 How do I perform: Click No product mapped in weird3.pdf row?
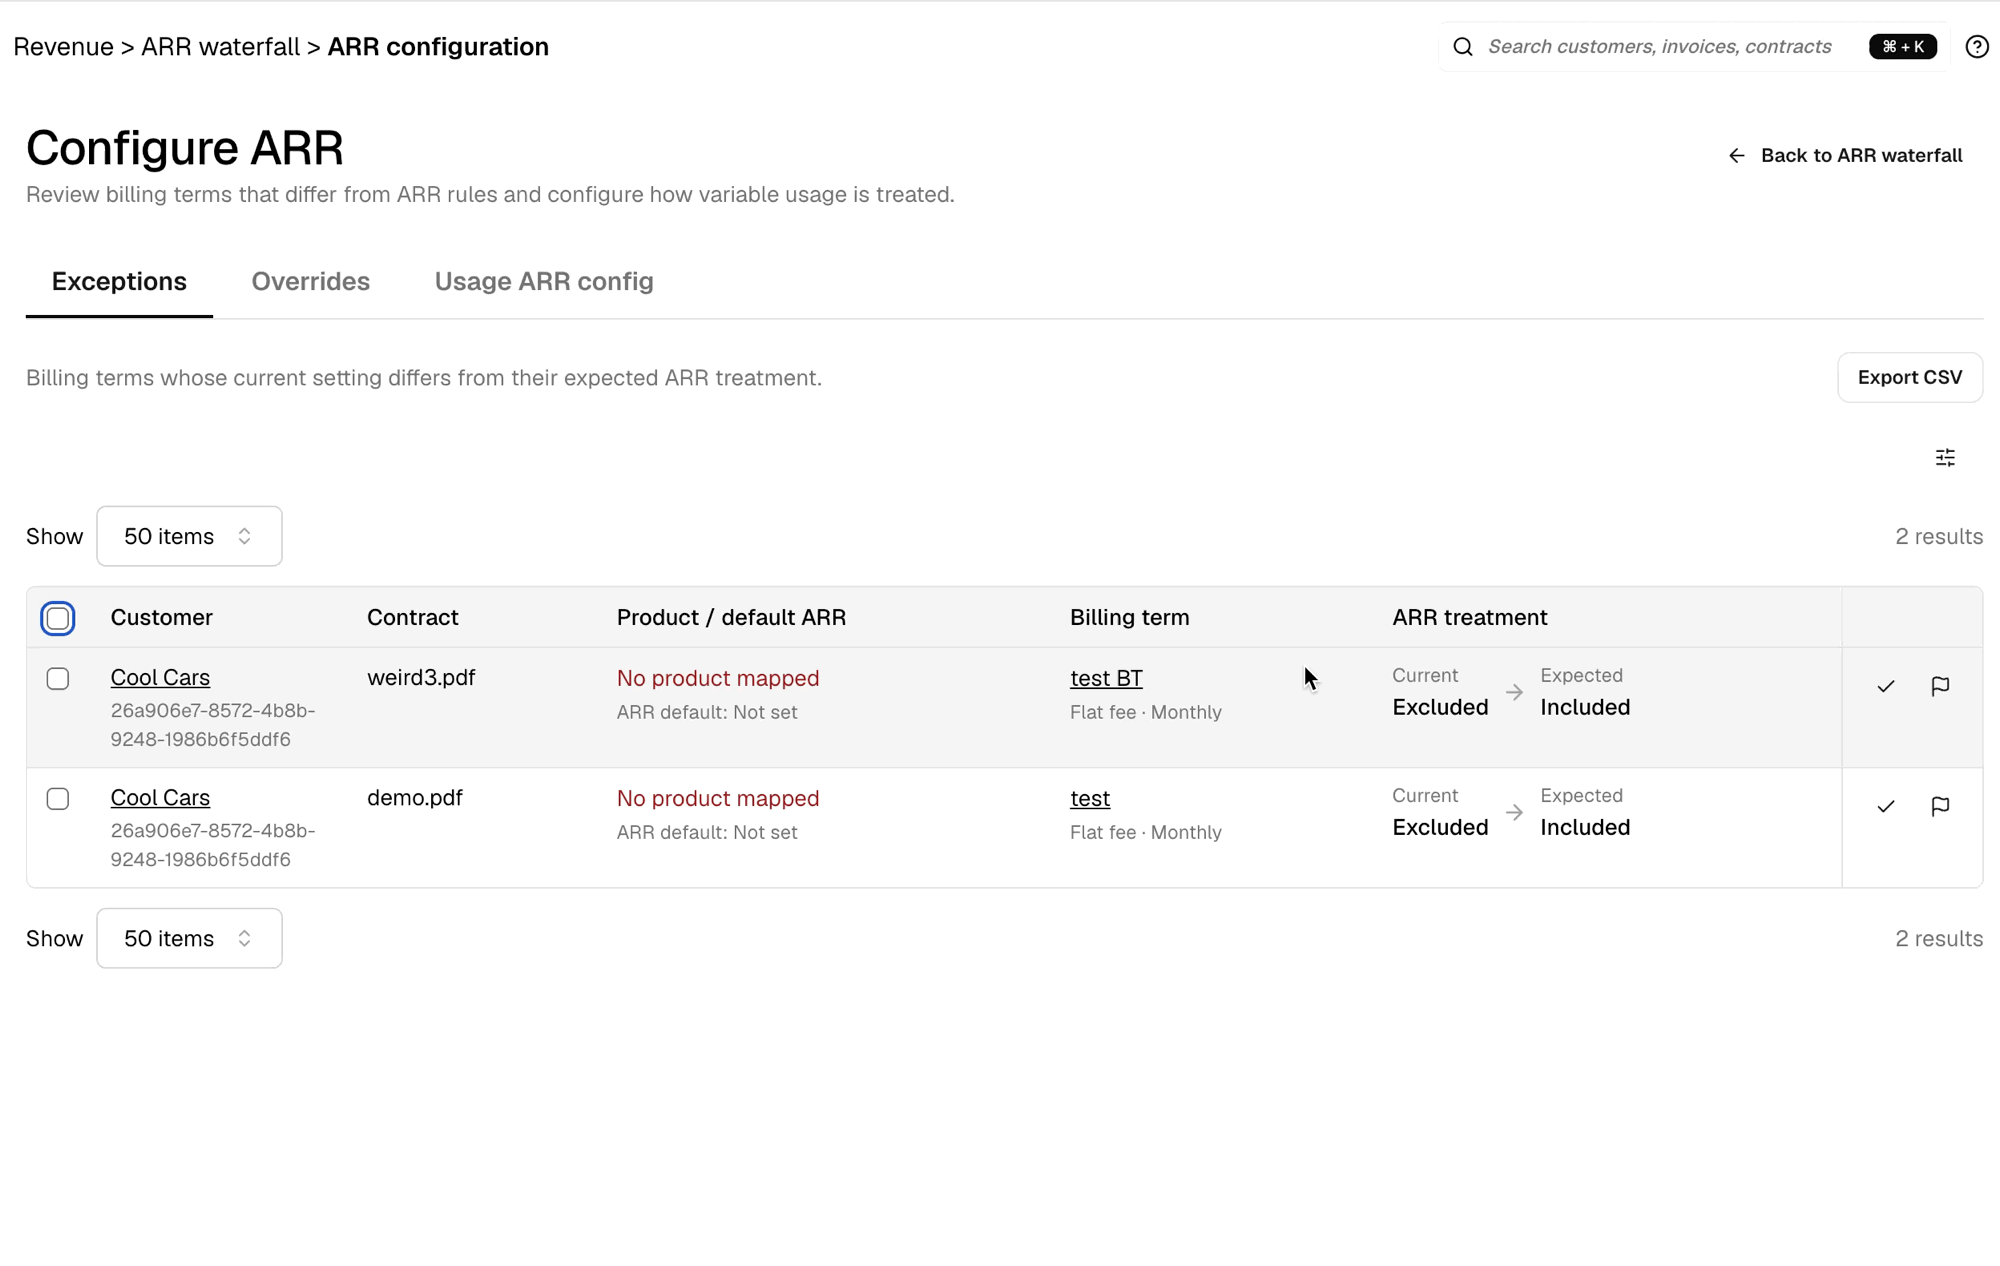coord(718,678)
